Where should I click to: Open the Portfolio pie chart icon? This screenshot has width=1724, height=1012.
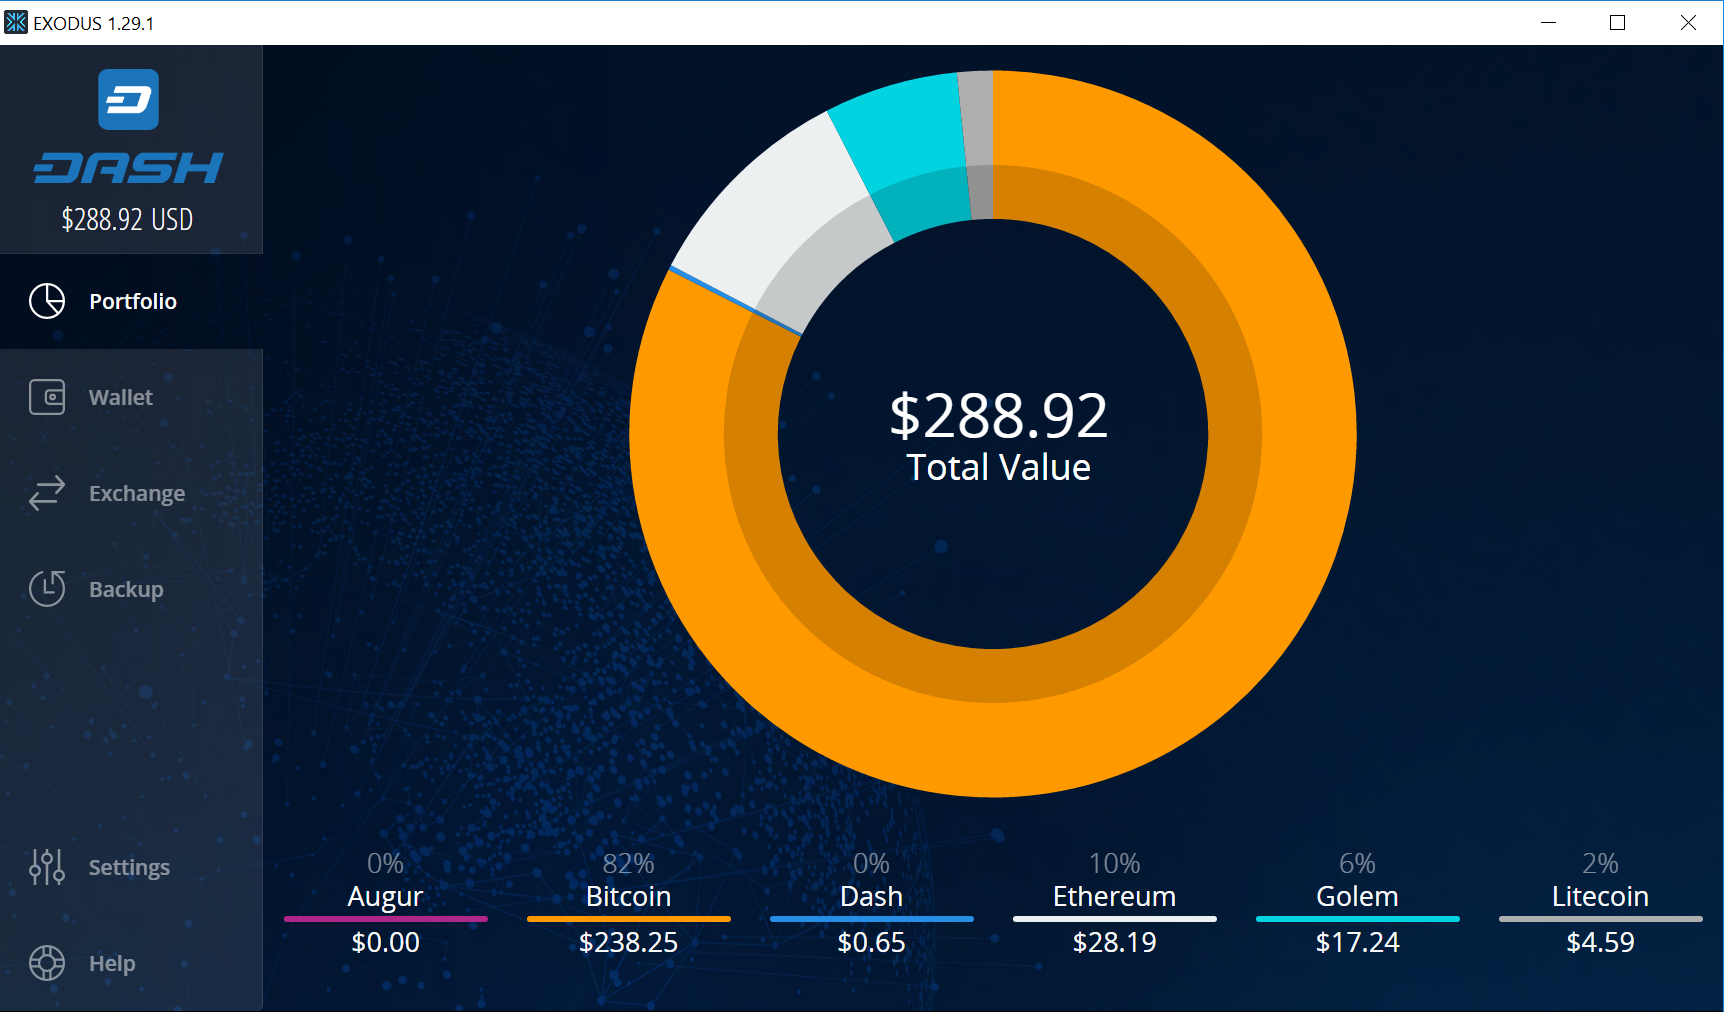(47, 301)
